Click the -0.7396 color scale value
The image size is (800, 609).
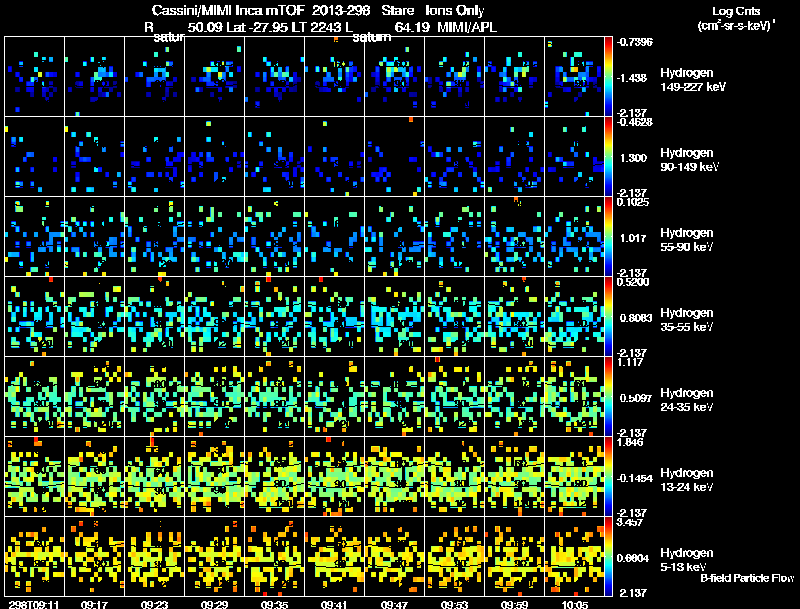click(x=634, y=42)
